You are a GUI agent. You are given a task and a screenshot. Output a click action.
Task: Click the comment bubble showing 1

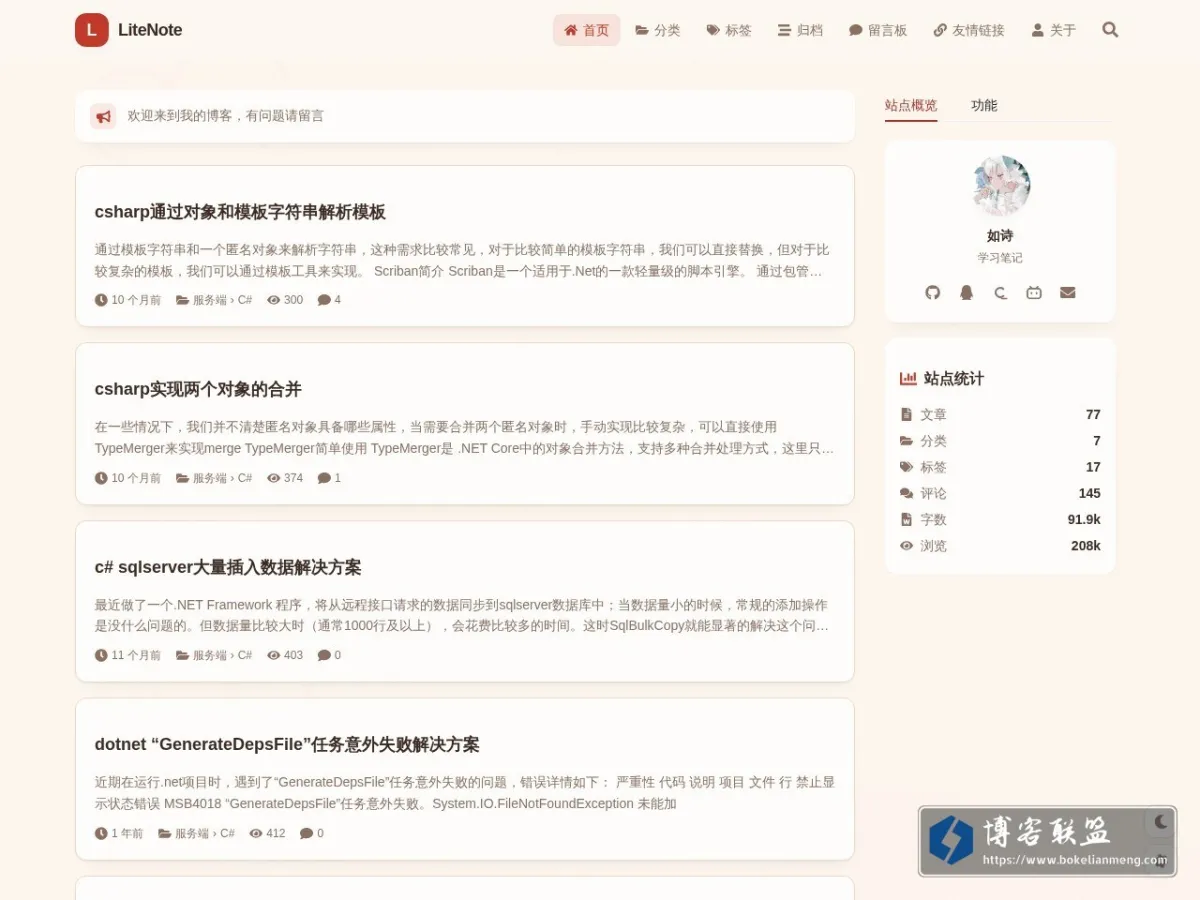pos(329,478)
